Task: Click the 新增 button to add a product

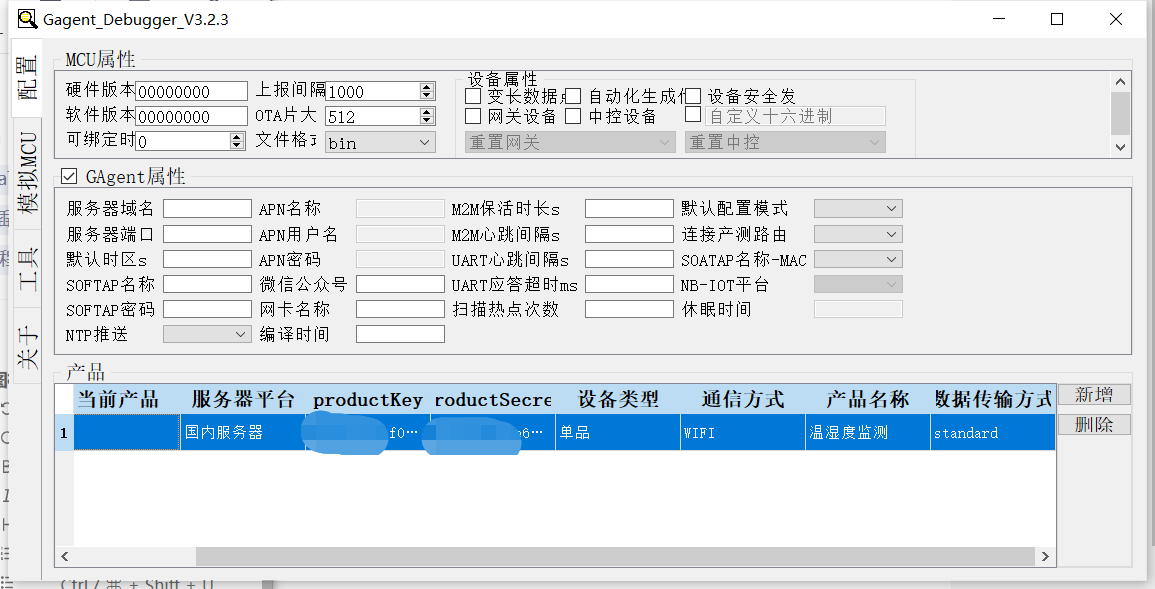Action: pos(1094,394)
